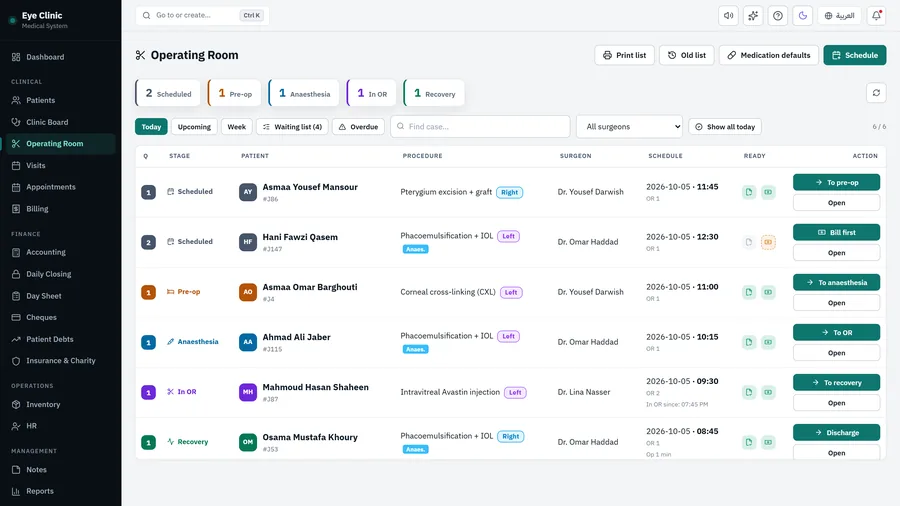Click payment ready icon for Asmaa Omar Barghouti
This screenshot has height=506, width=900.
click(768, 292)
